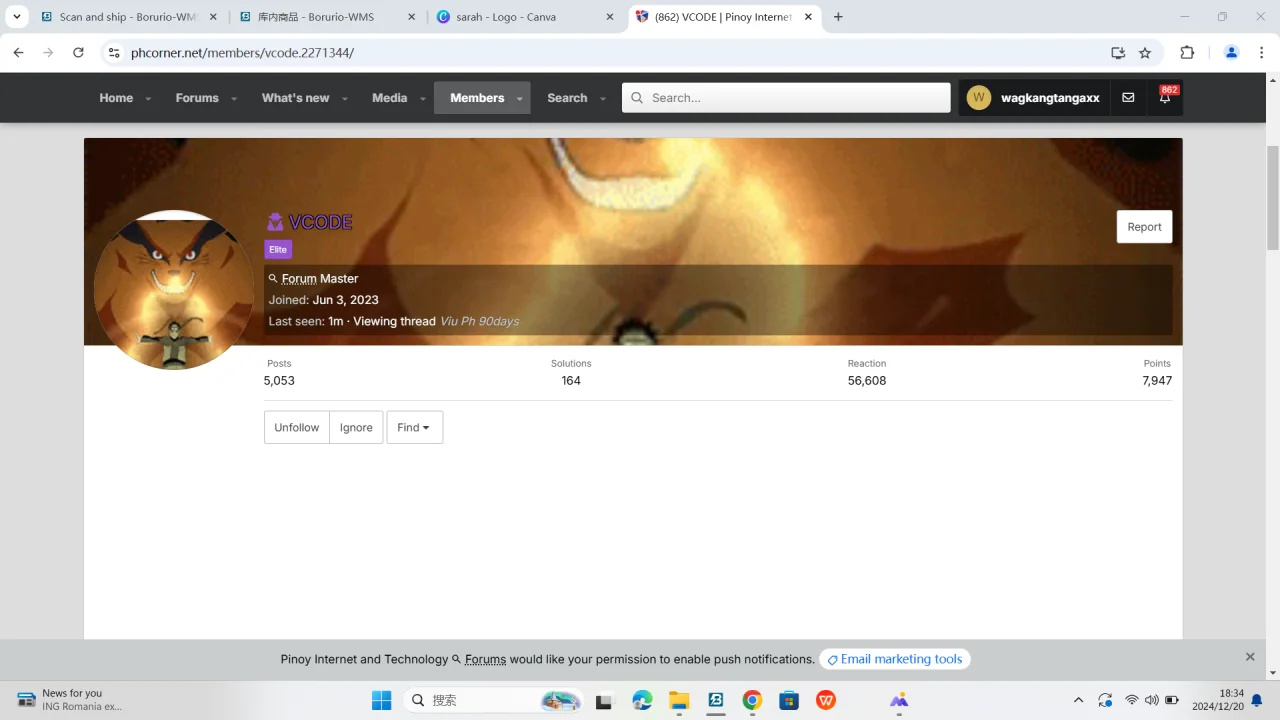Open the Chrome three-dot menu
Viewport: 1280px width, 720px height.
(x=1263, y=53)
